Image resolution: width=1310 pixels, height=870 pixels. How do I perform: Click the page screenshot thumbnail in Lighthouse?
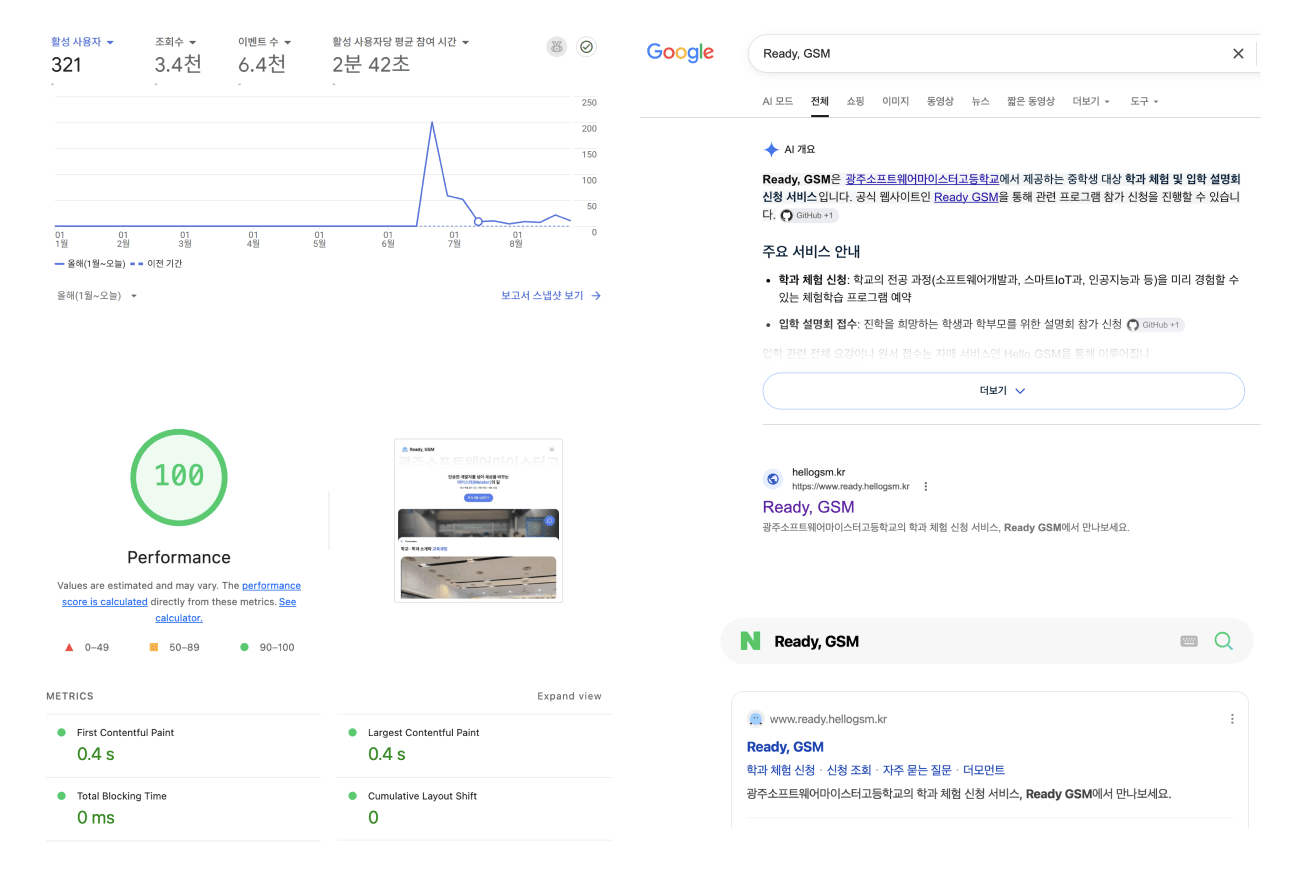[478, 521]
